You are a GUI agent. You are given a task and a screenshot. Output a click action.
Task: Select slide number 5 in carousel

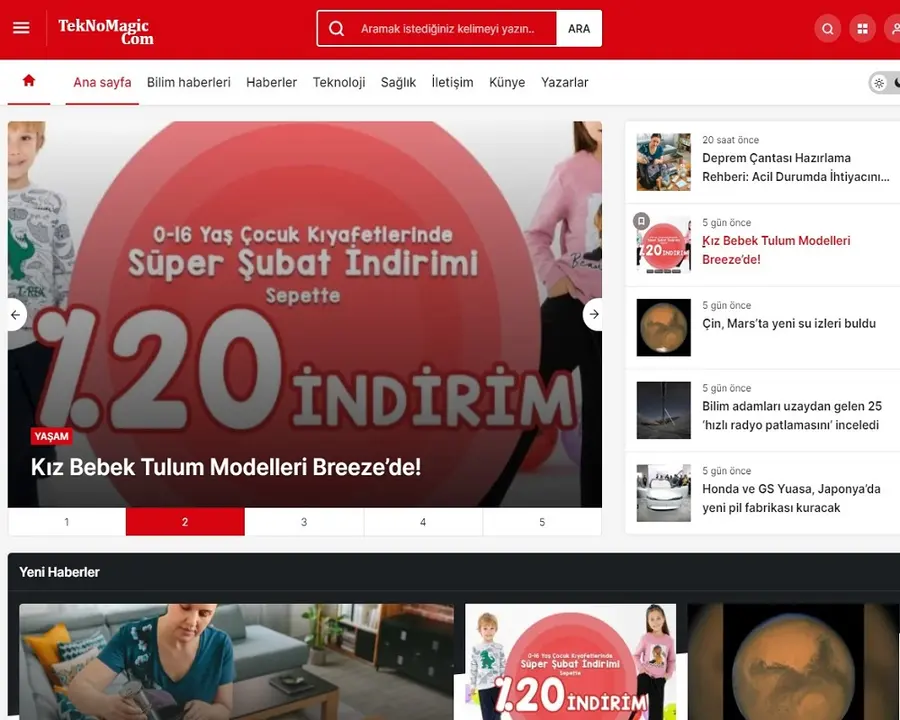542,522
